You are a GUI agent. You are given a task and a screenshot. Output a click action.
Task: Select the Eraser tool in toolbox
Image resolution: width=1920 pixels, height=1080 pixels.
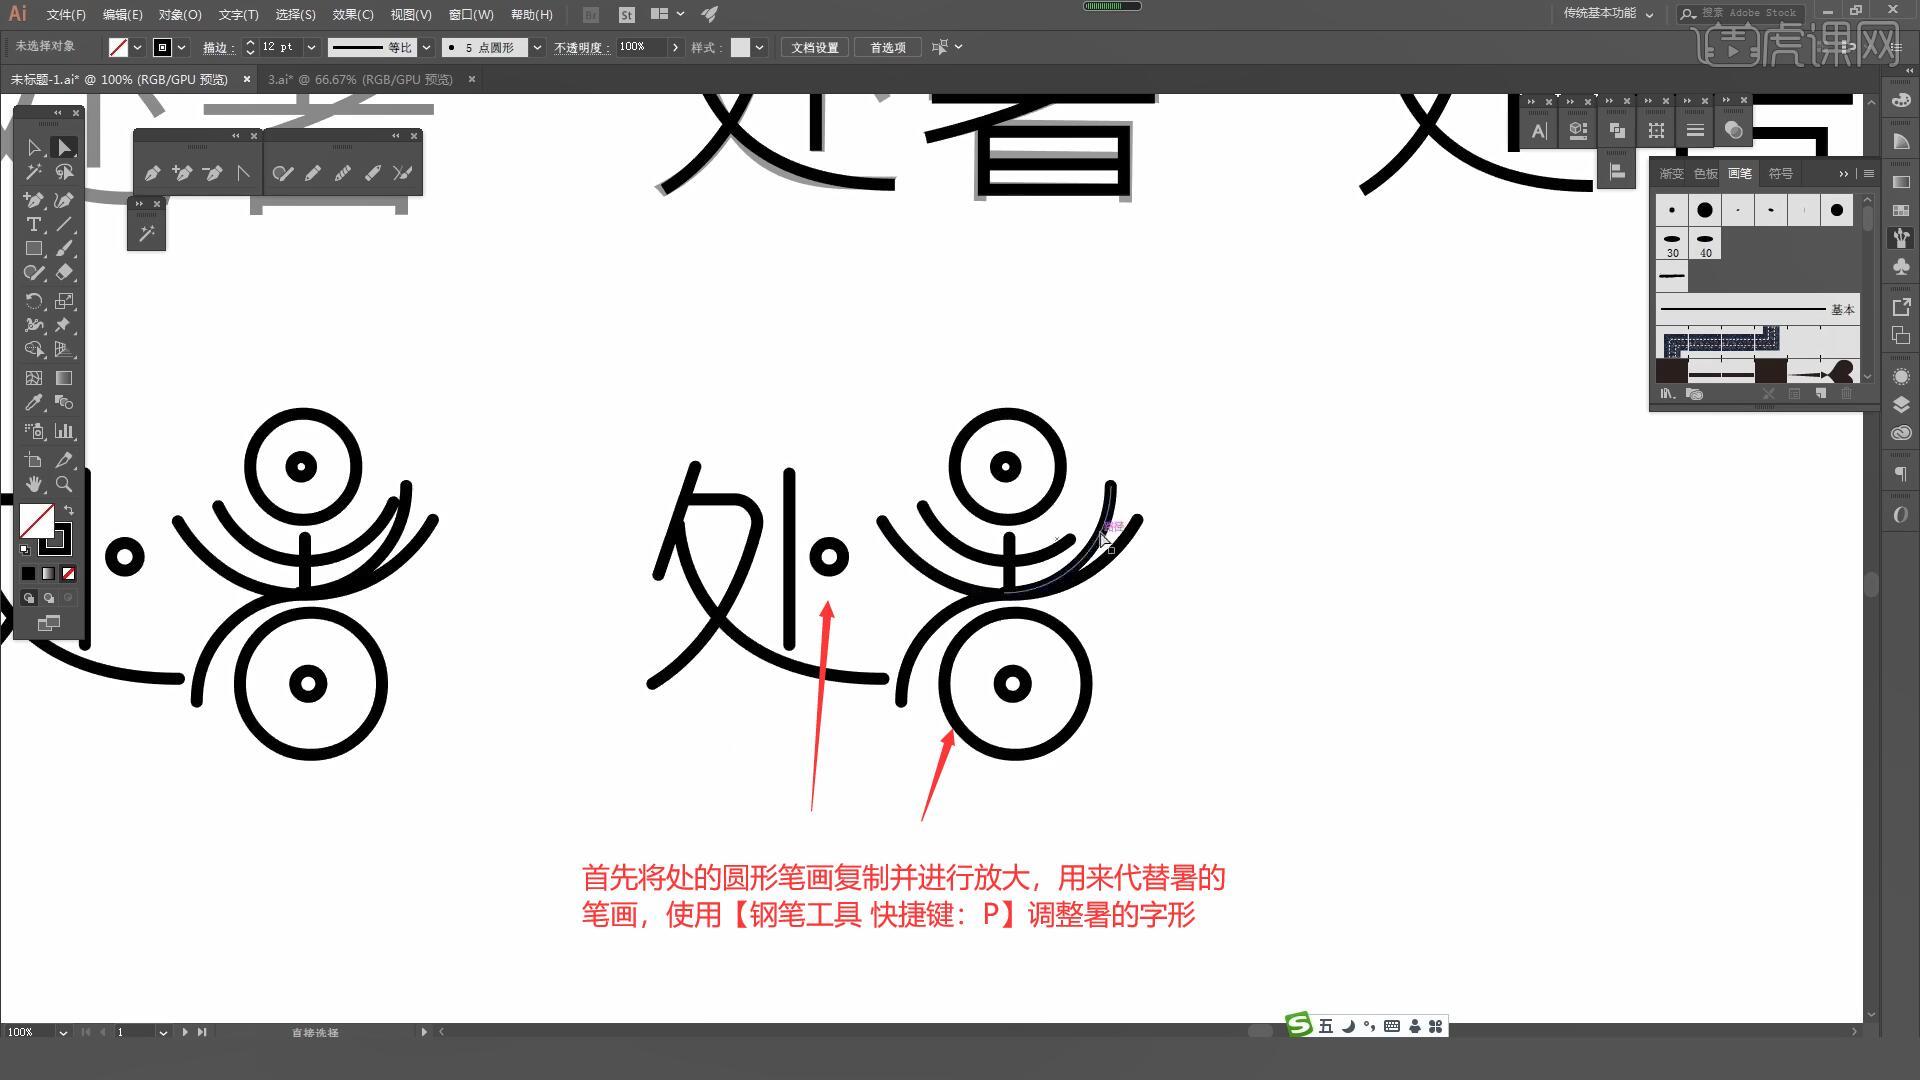click(x=64, y=272)
